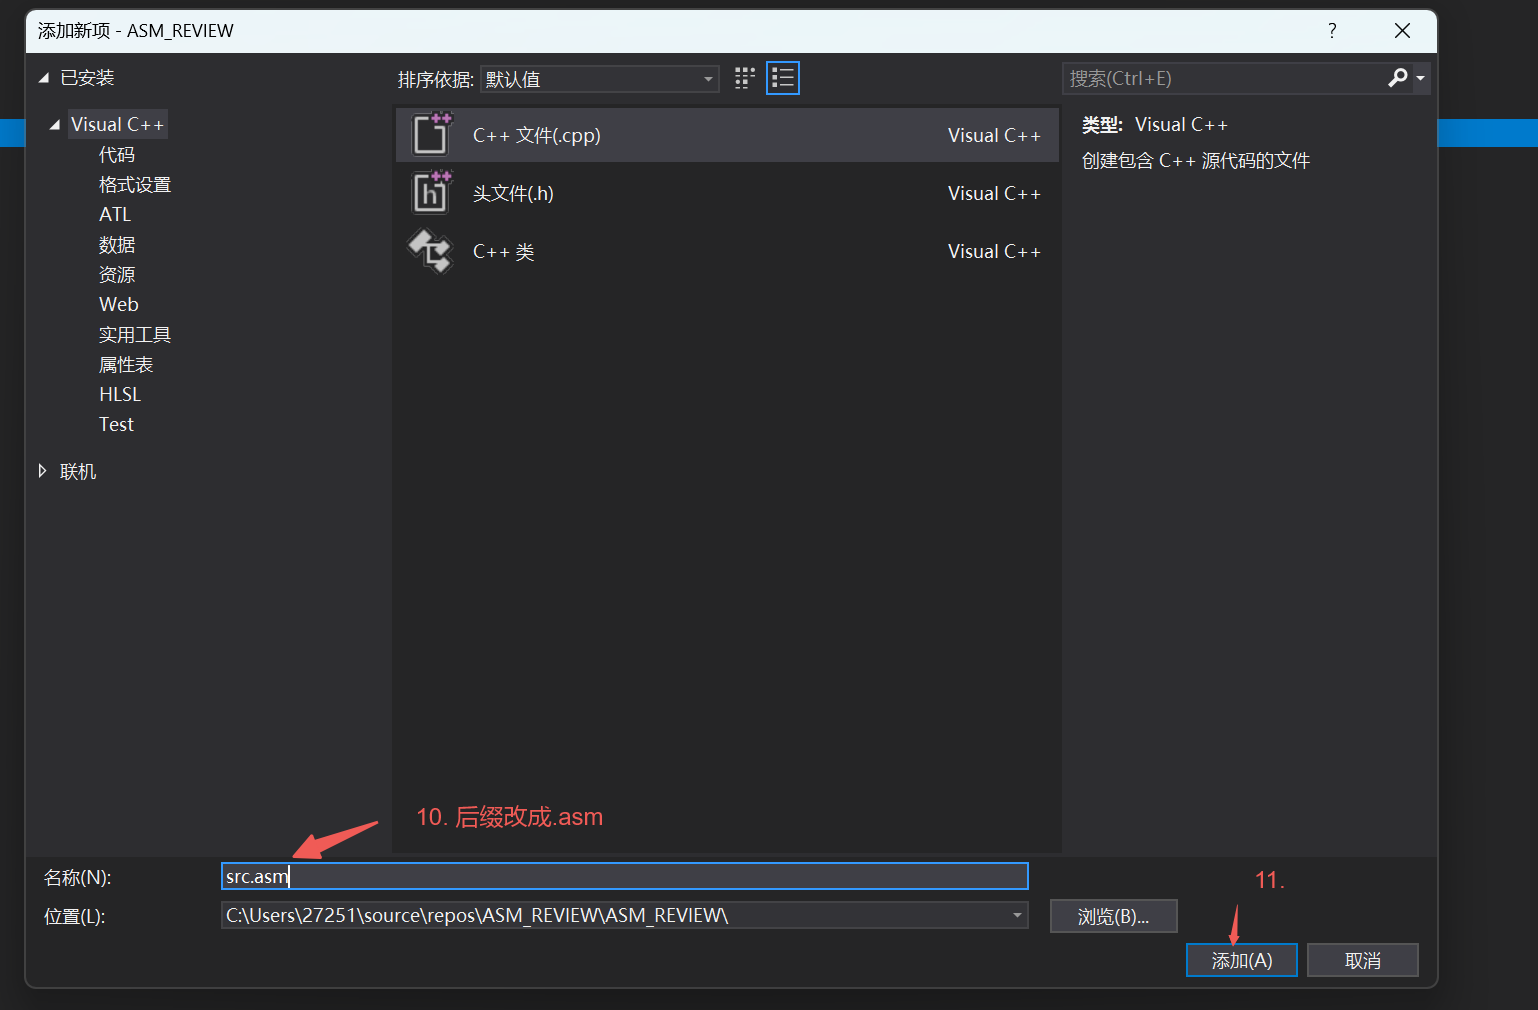Focus the 搜索(Ctrl+E) search box
This screenshot has width=1538, height=1010.
point(1225,78)
